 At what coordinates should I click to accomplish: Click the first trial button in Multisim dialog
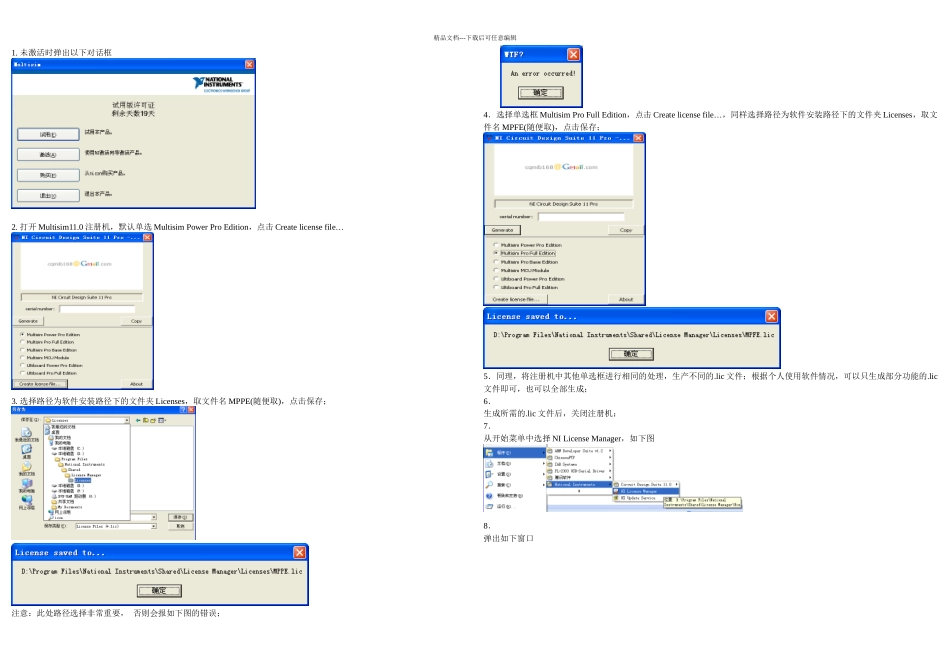coord(48,134)
